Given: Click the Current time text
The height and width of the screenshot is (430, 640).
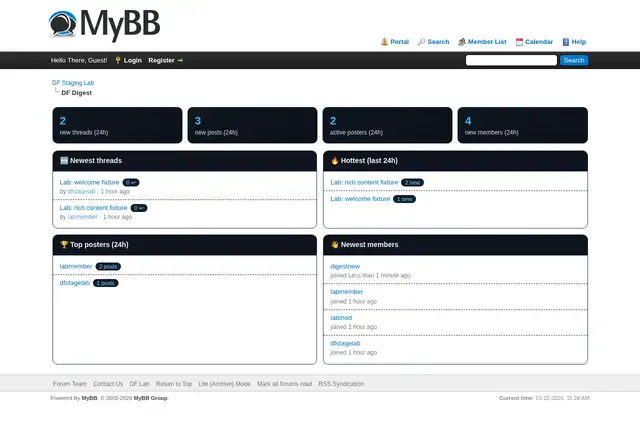Looking at the screenshot, I should pos(544,398).
